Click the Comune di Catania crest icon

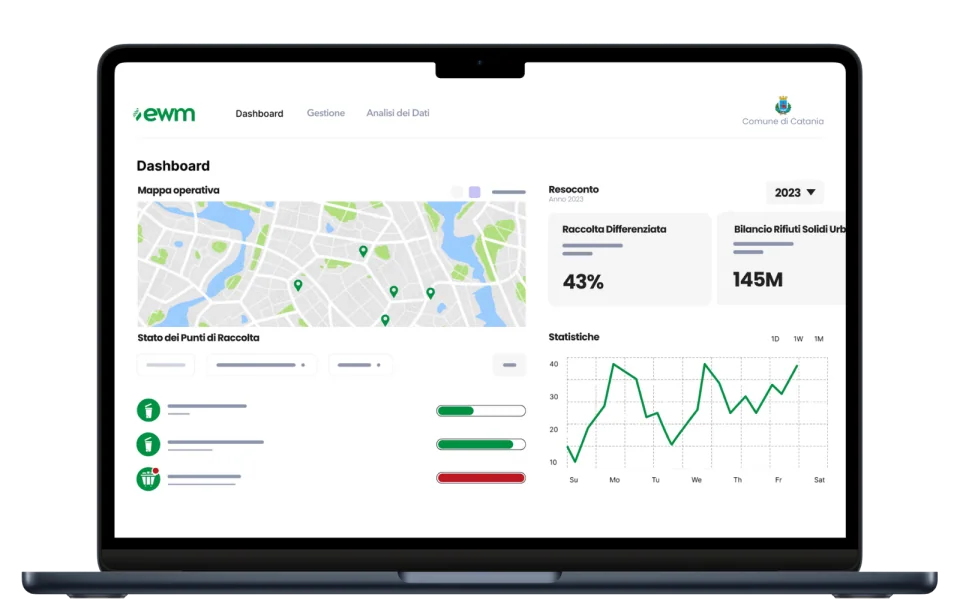782,105
